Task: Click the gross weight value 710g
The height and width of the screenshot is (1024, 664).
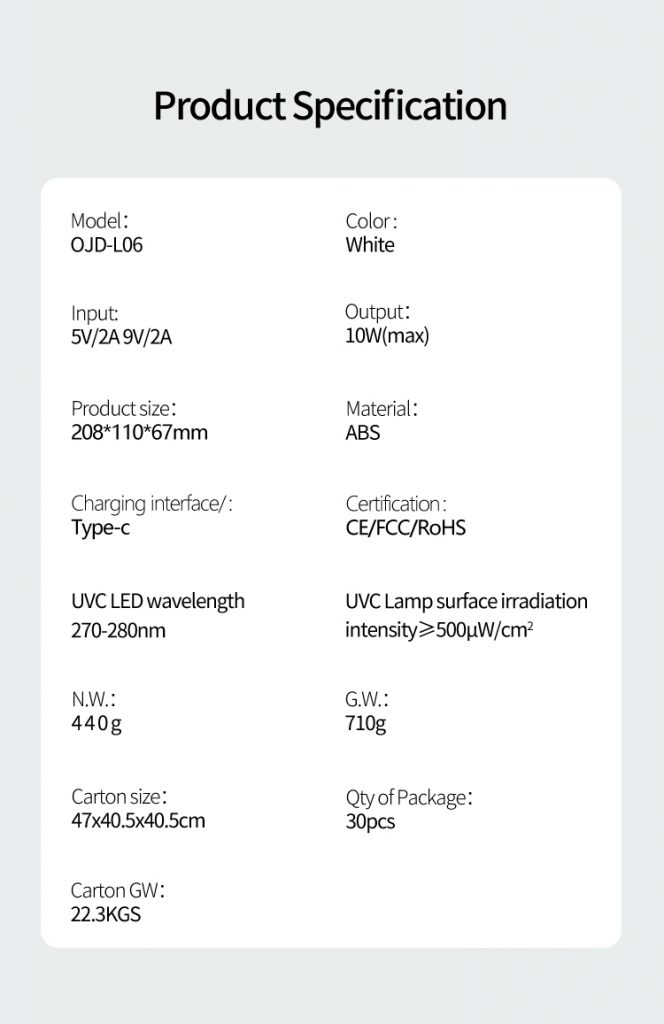Action: (366, 724)
